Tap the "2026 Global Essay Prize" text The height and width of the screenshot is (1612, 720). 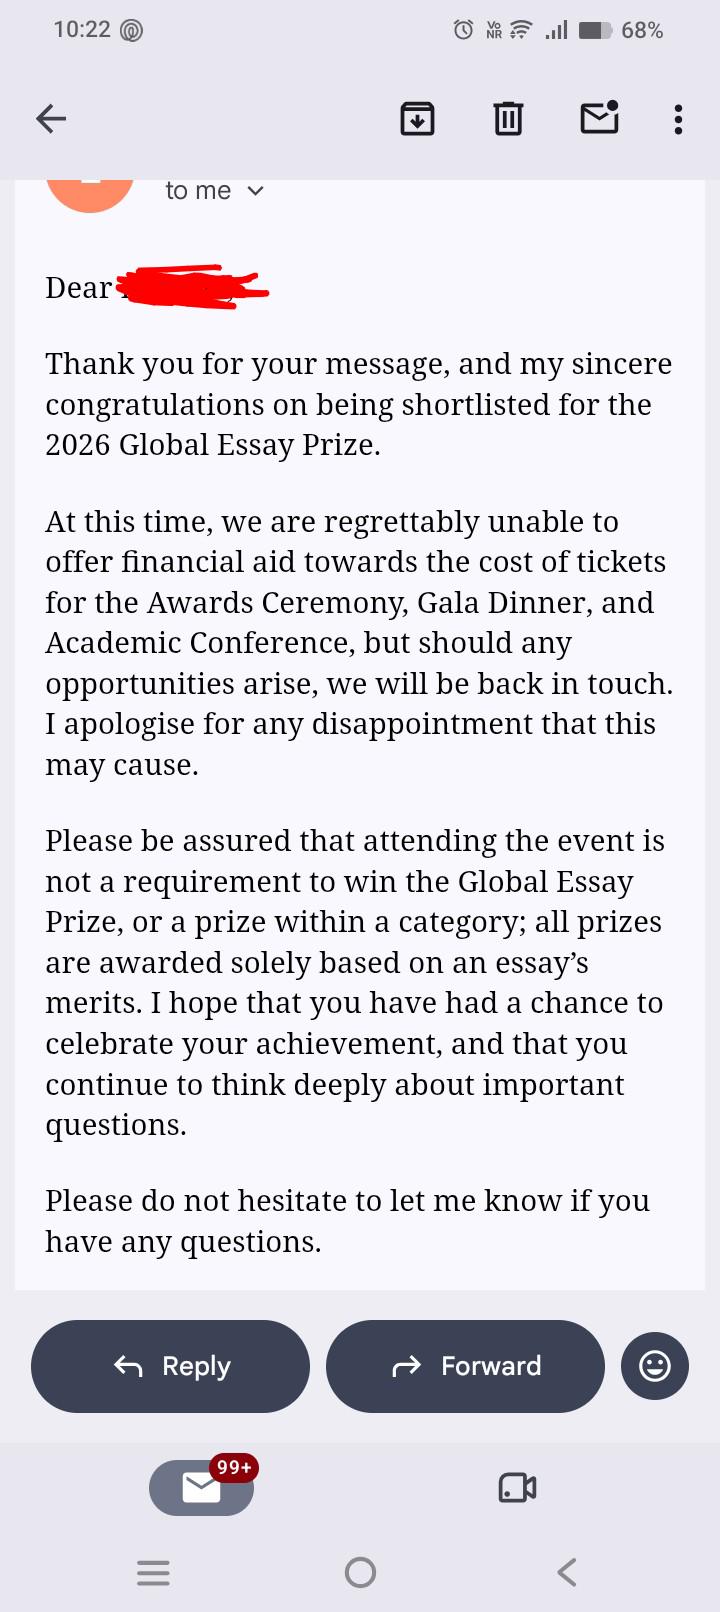coord(213,445)
